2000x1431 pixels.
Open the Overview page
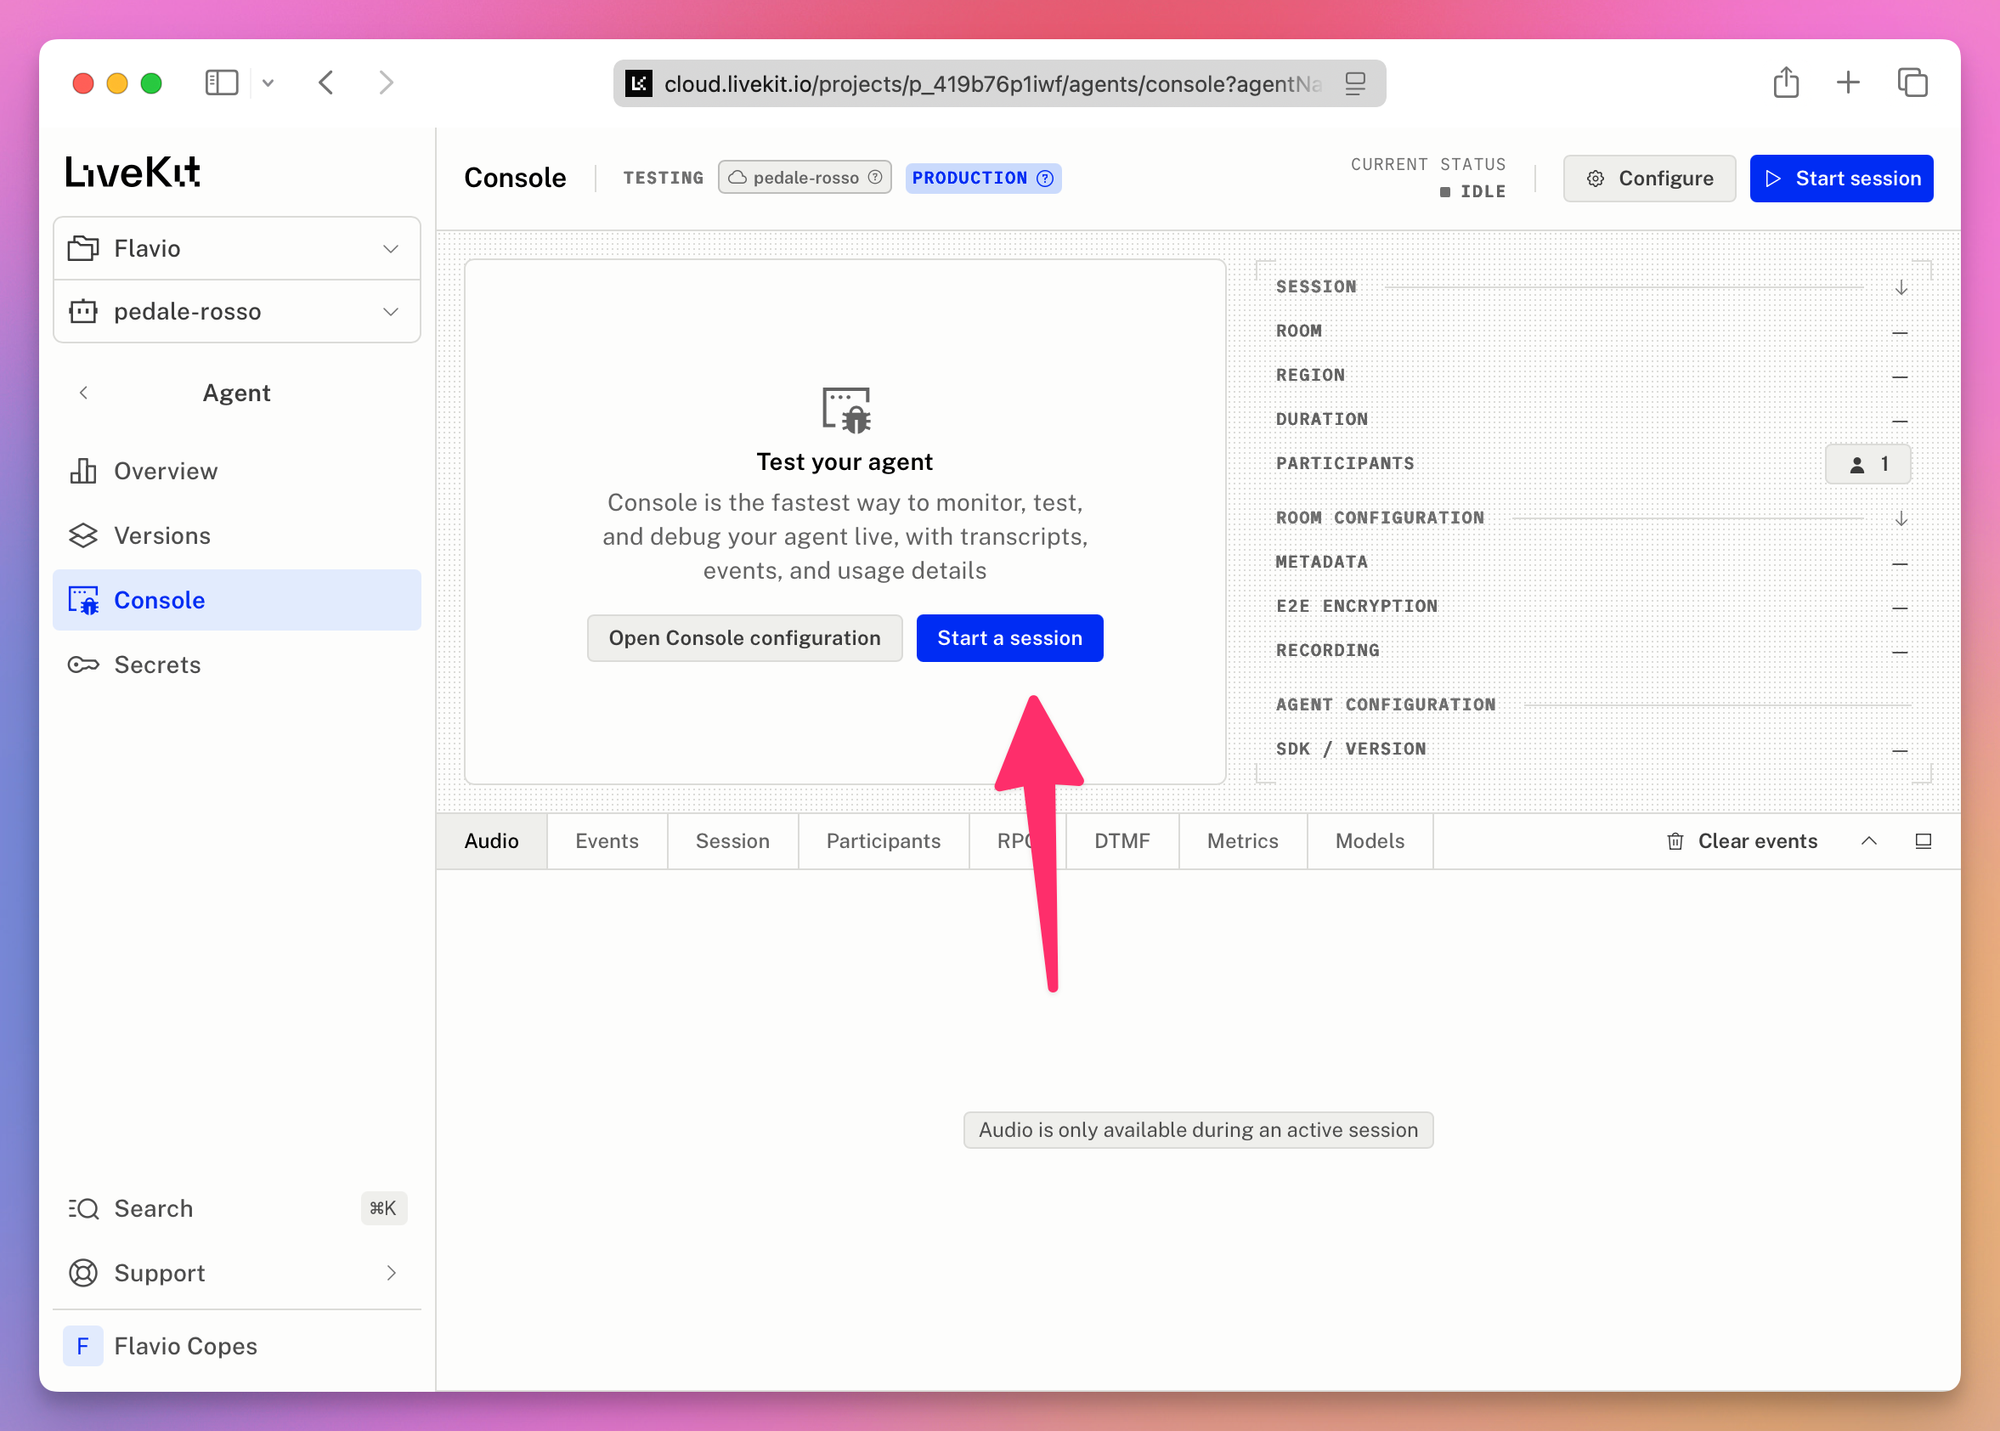(237, 471)
